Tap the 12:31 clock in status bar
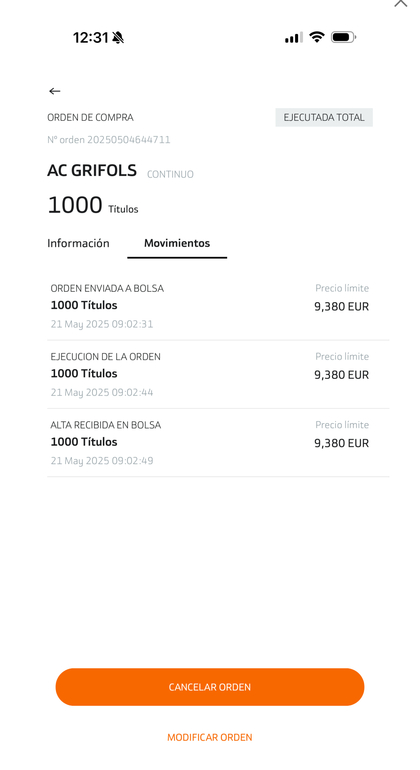 point(90,37)
